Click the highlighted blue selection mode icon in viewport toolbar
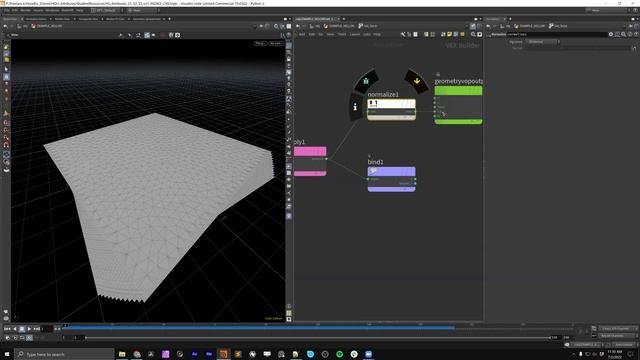The image size is (640, 360). point(147,35)
